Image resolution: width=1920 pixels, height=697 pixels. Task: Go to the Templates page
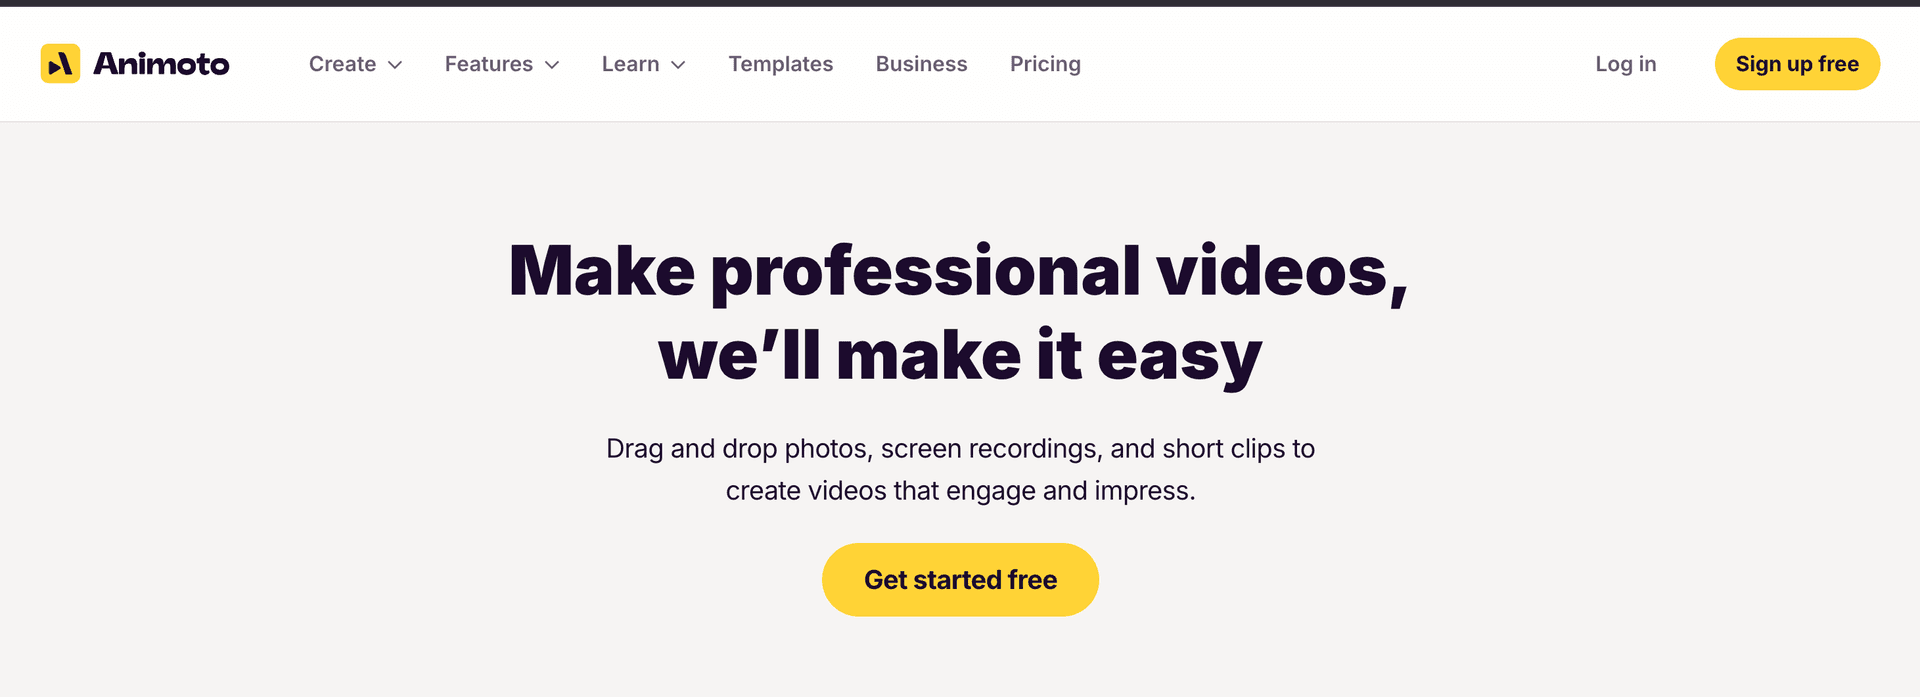tap(781, 64)
